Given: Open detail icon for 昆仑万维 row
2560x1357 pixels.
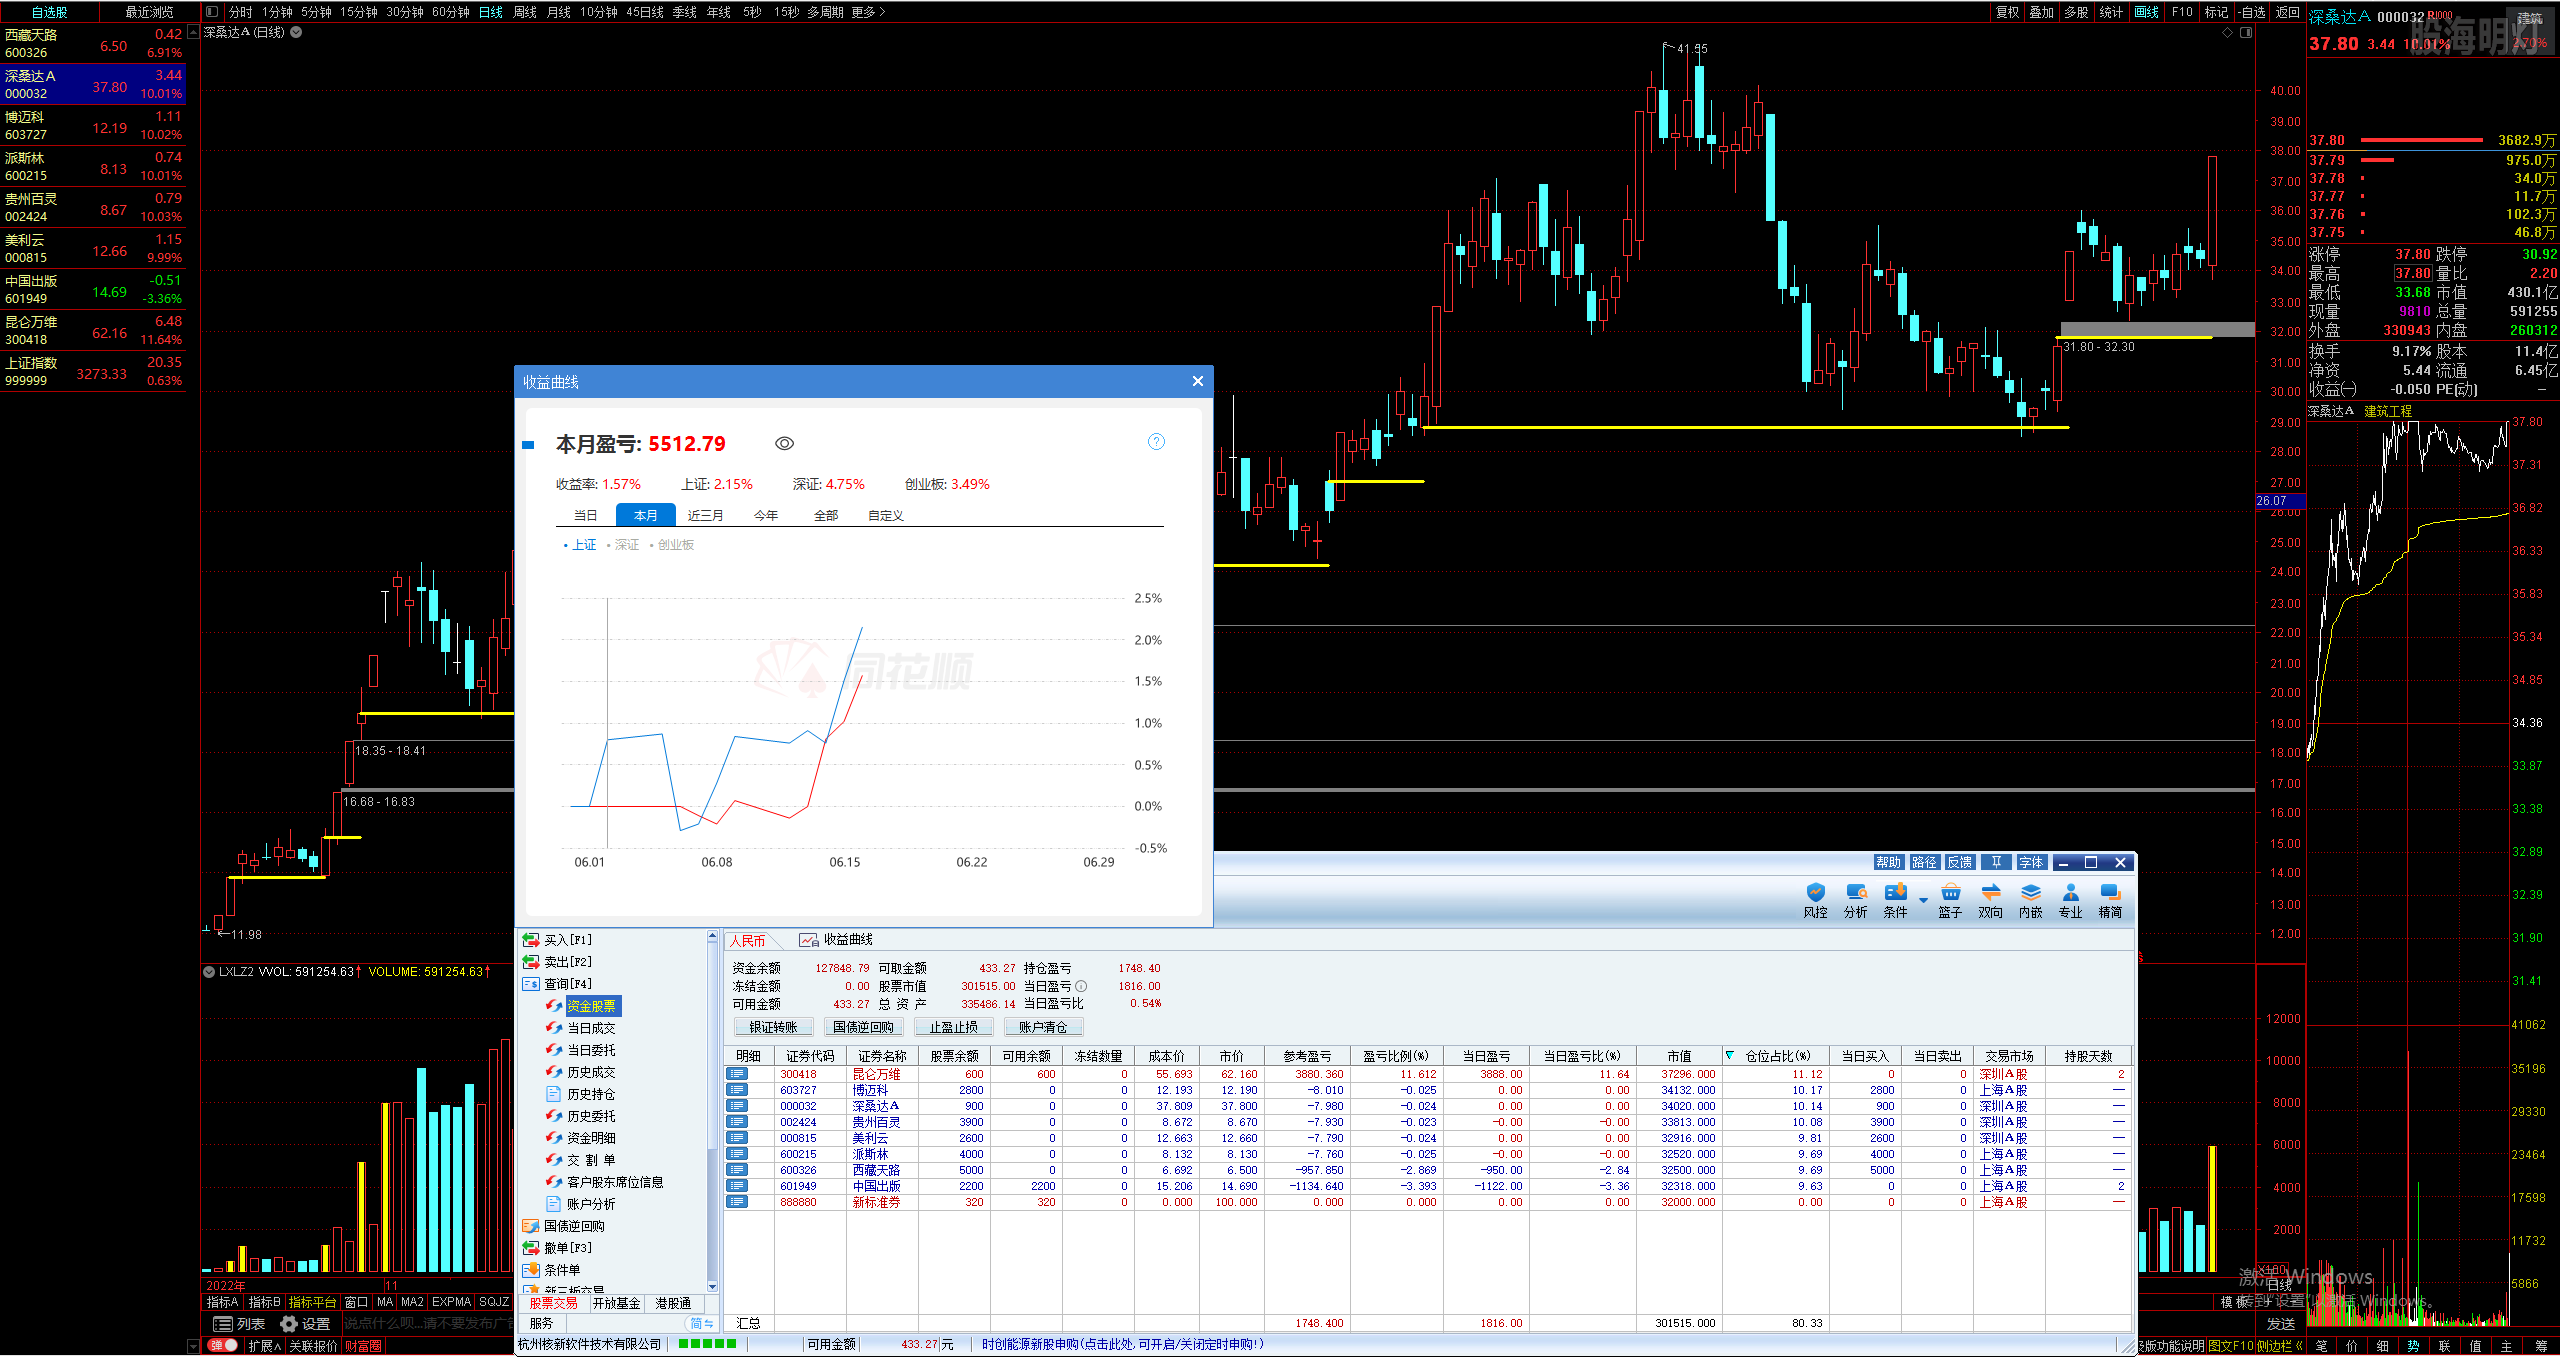Looking at the screenshot, I should [737, 1074].
